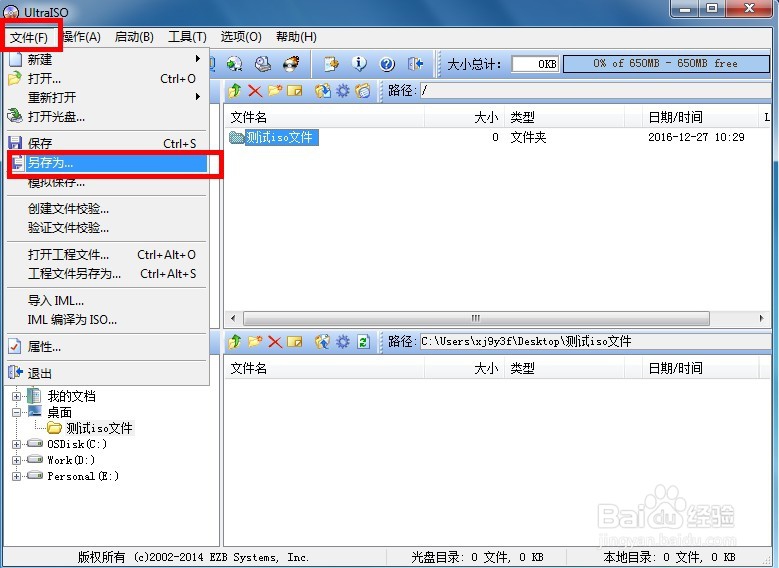Image resolution: width=779 pixels, height=568 pixels.
Task: Expand OSDisk(C:) tree node
Action: pyautogui.click(x=16, y=444)
